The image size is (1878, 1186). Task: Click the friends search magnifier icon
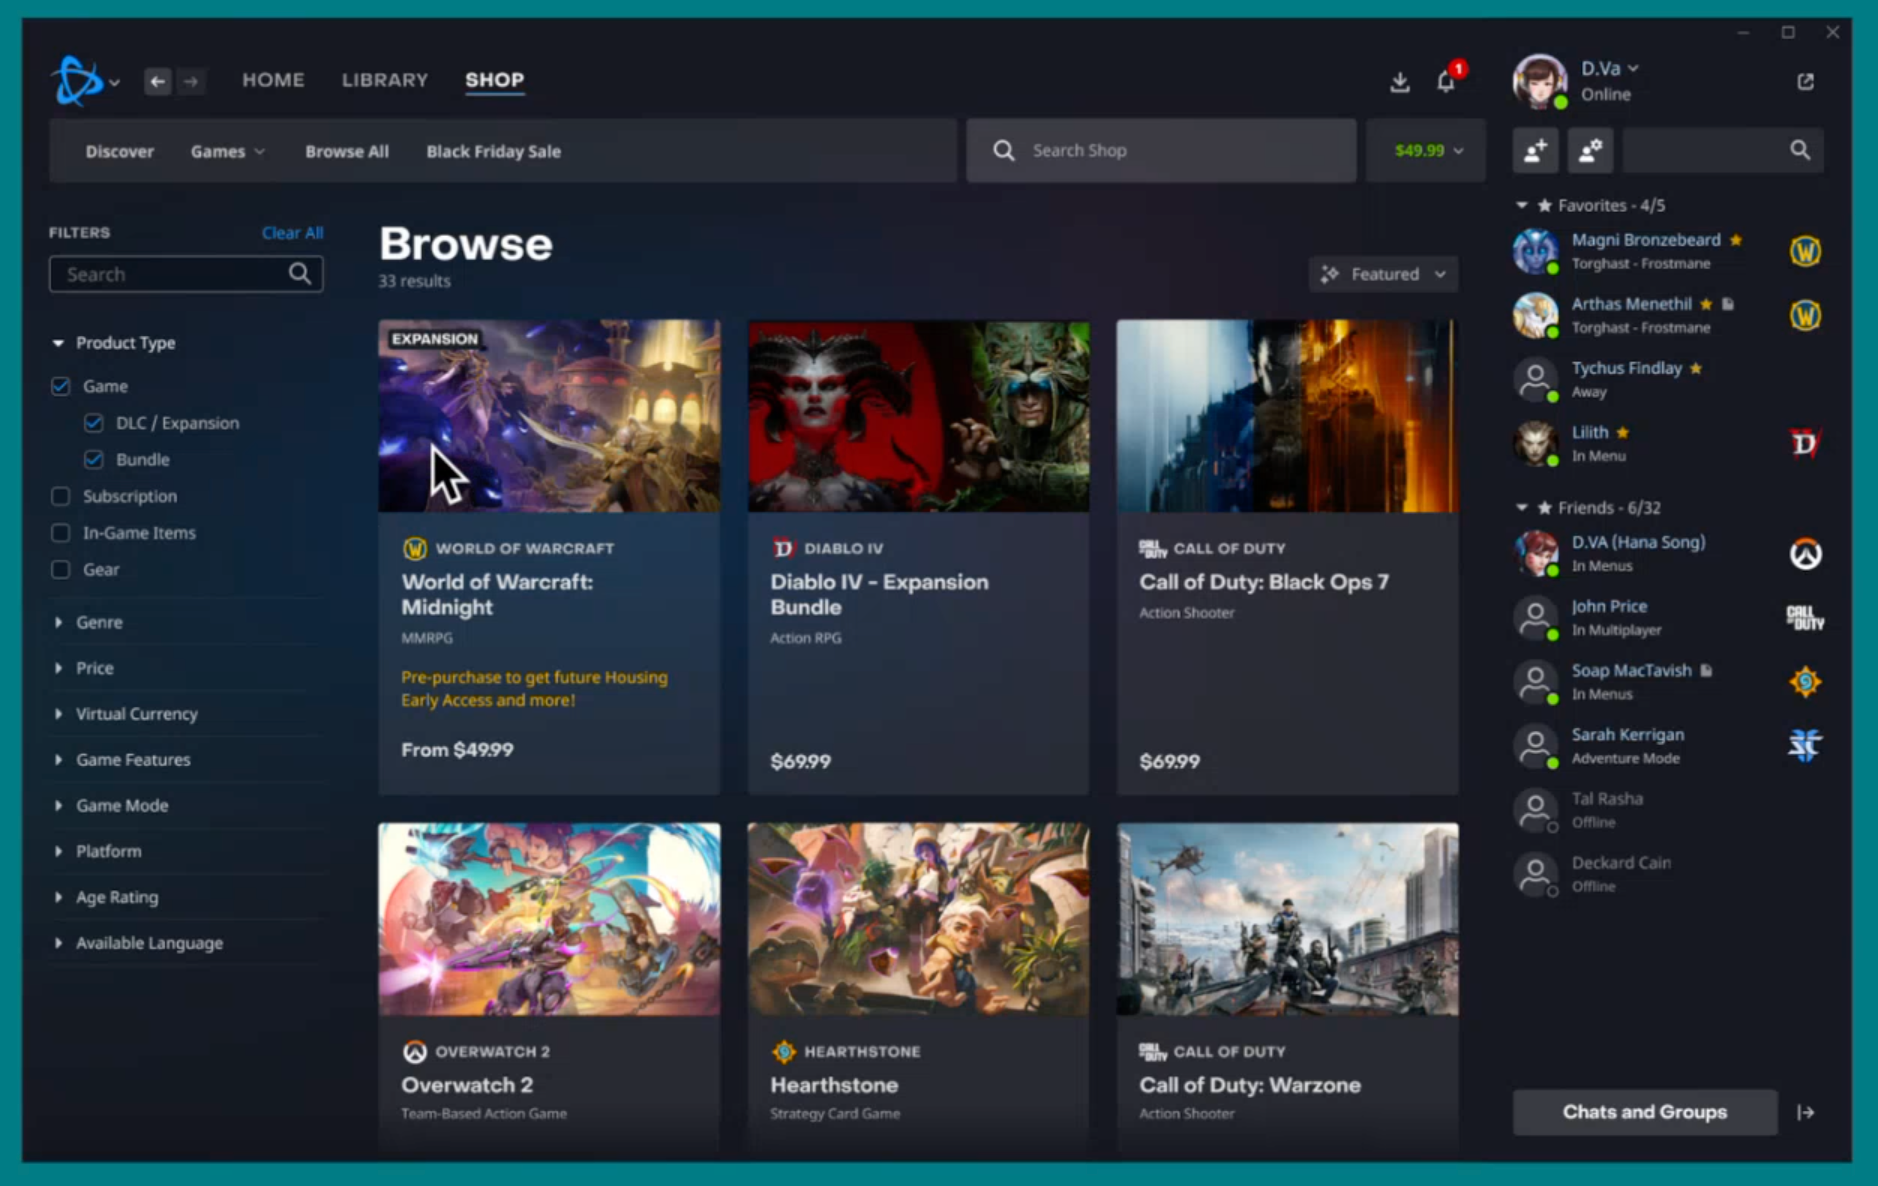click(1800, 151)
